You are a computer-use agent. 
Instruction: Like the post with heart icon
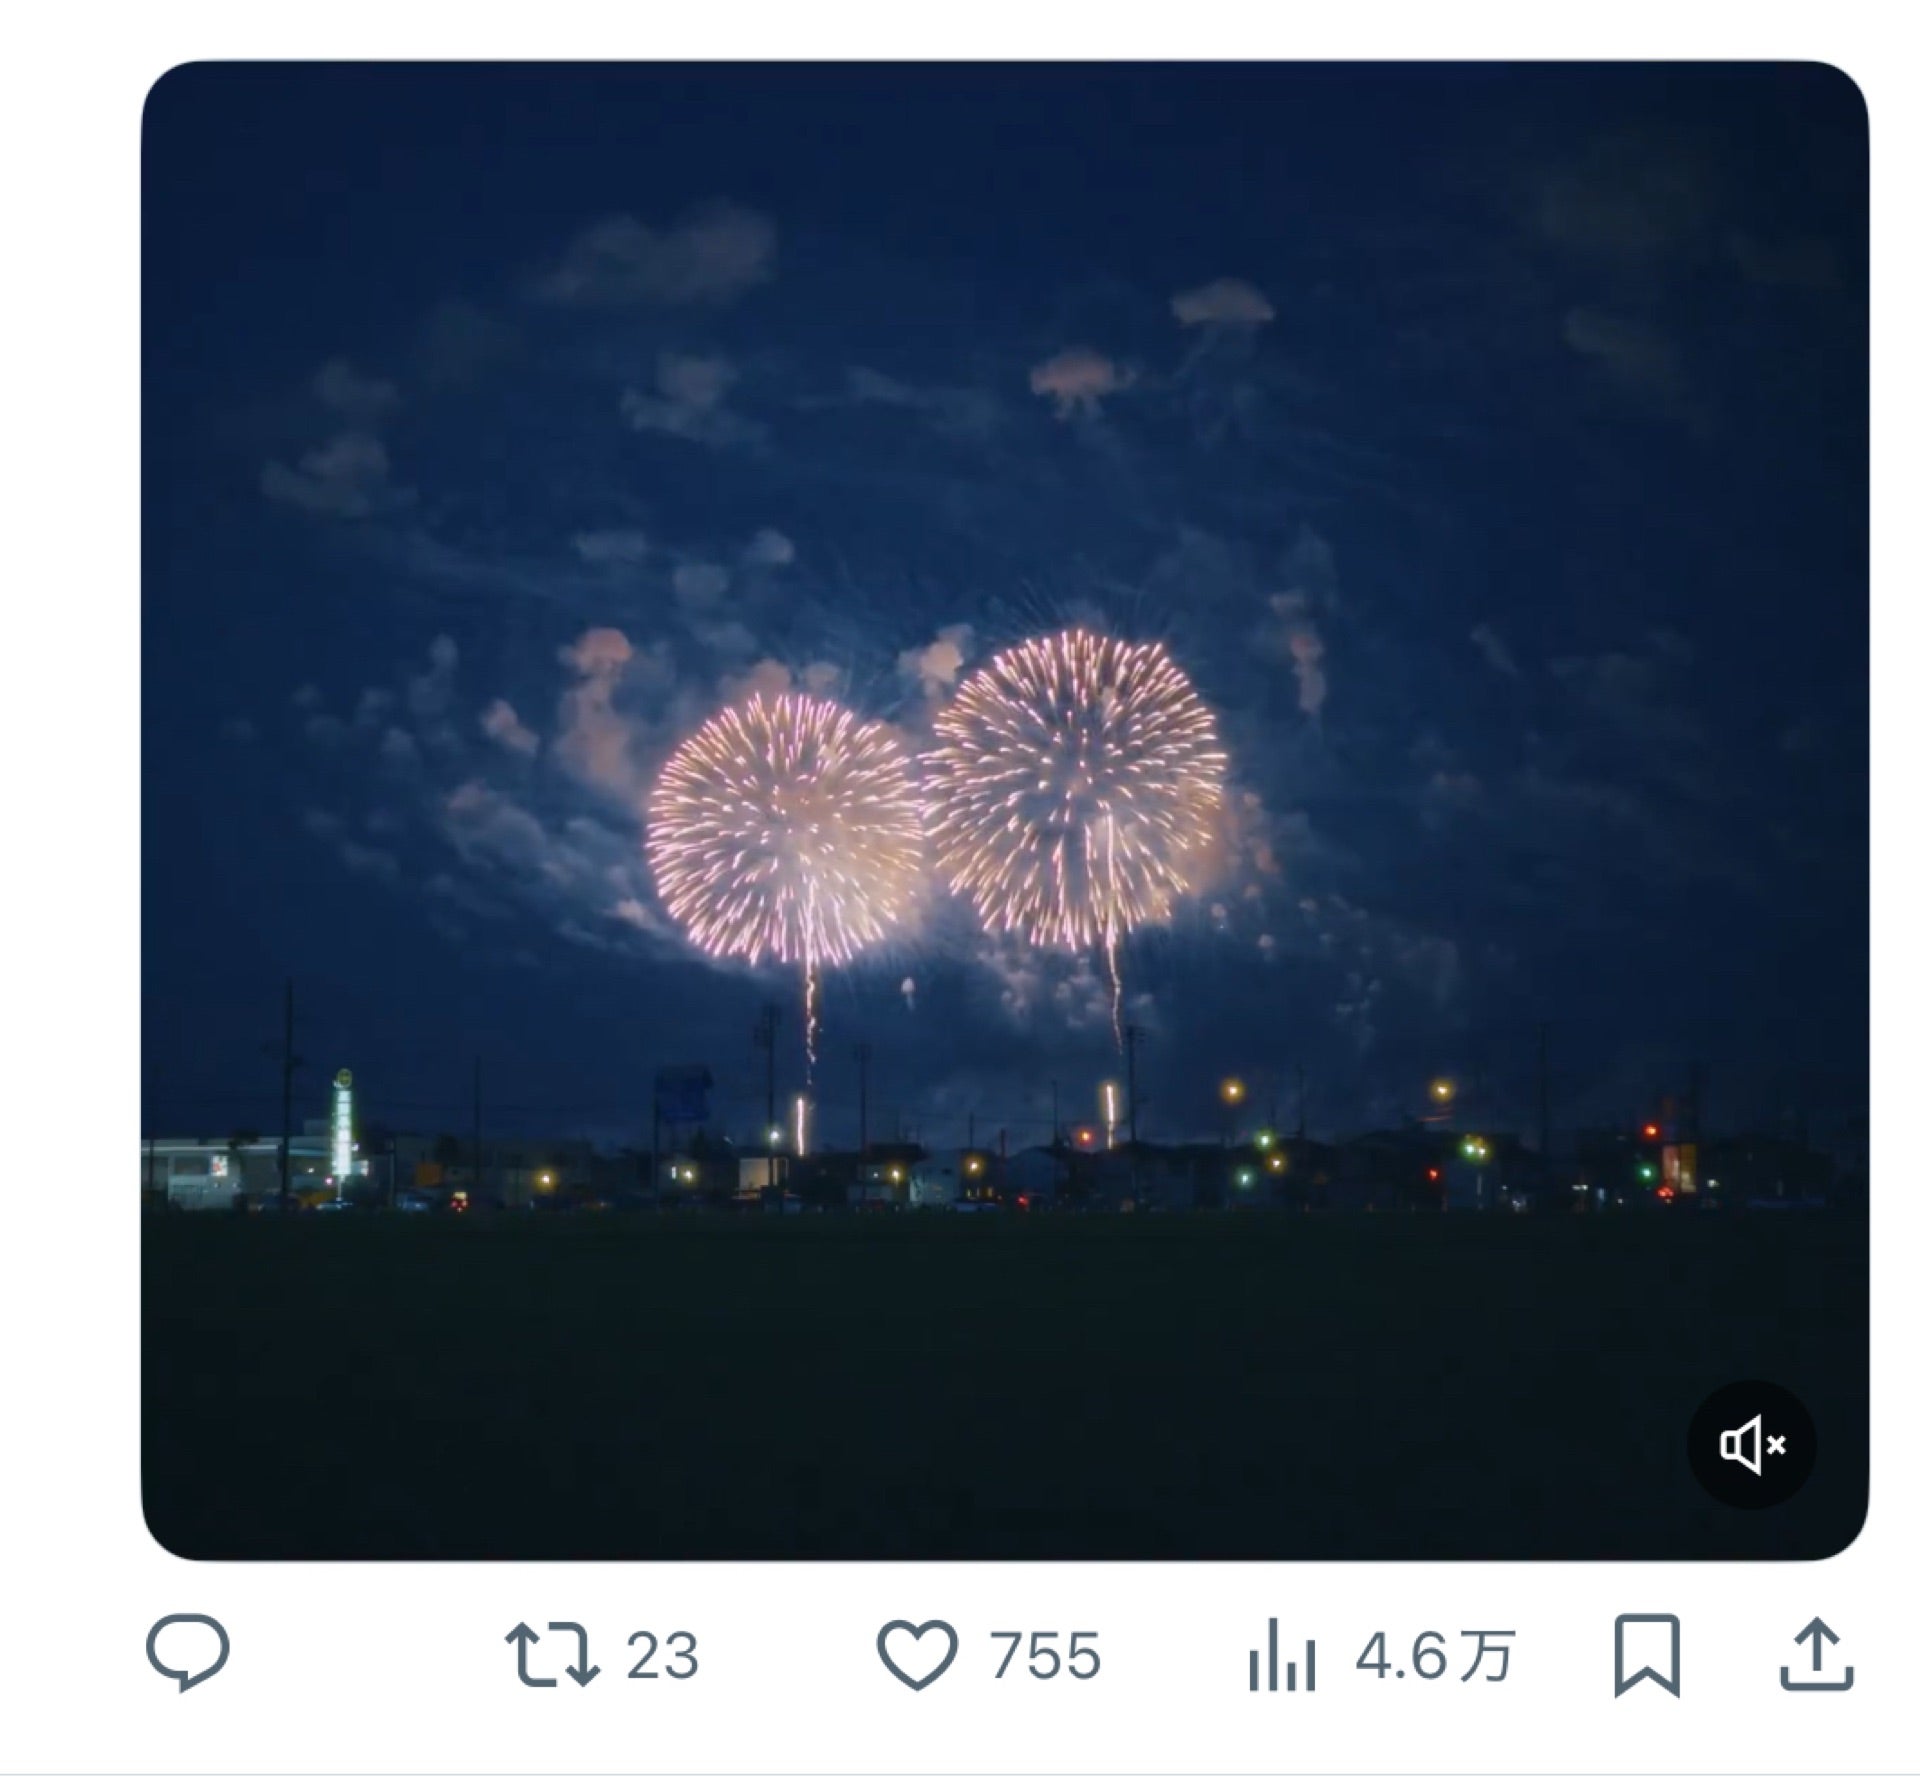tap(917, 1655)
